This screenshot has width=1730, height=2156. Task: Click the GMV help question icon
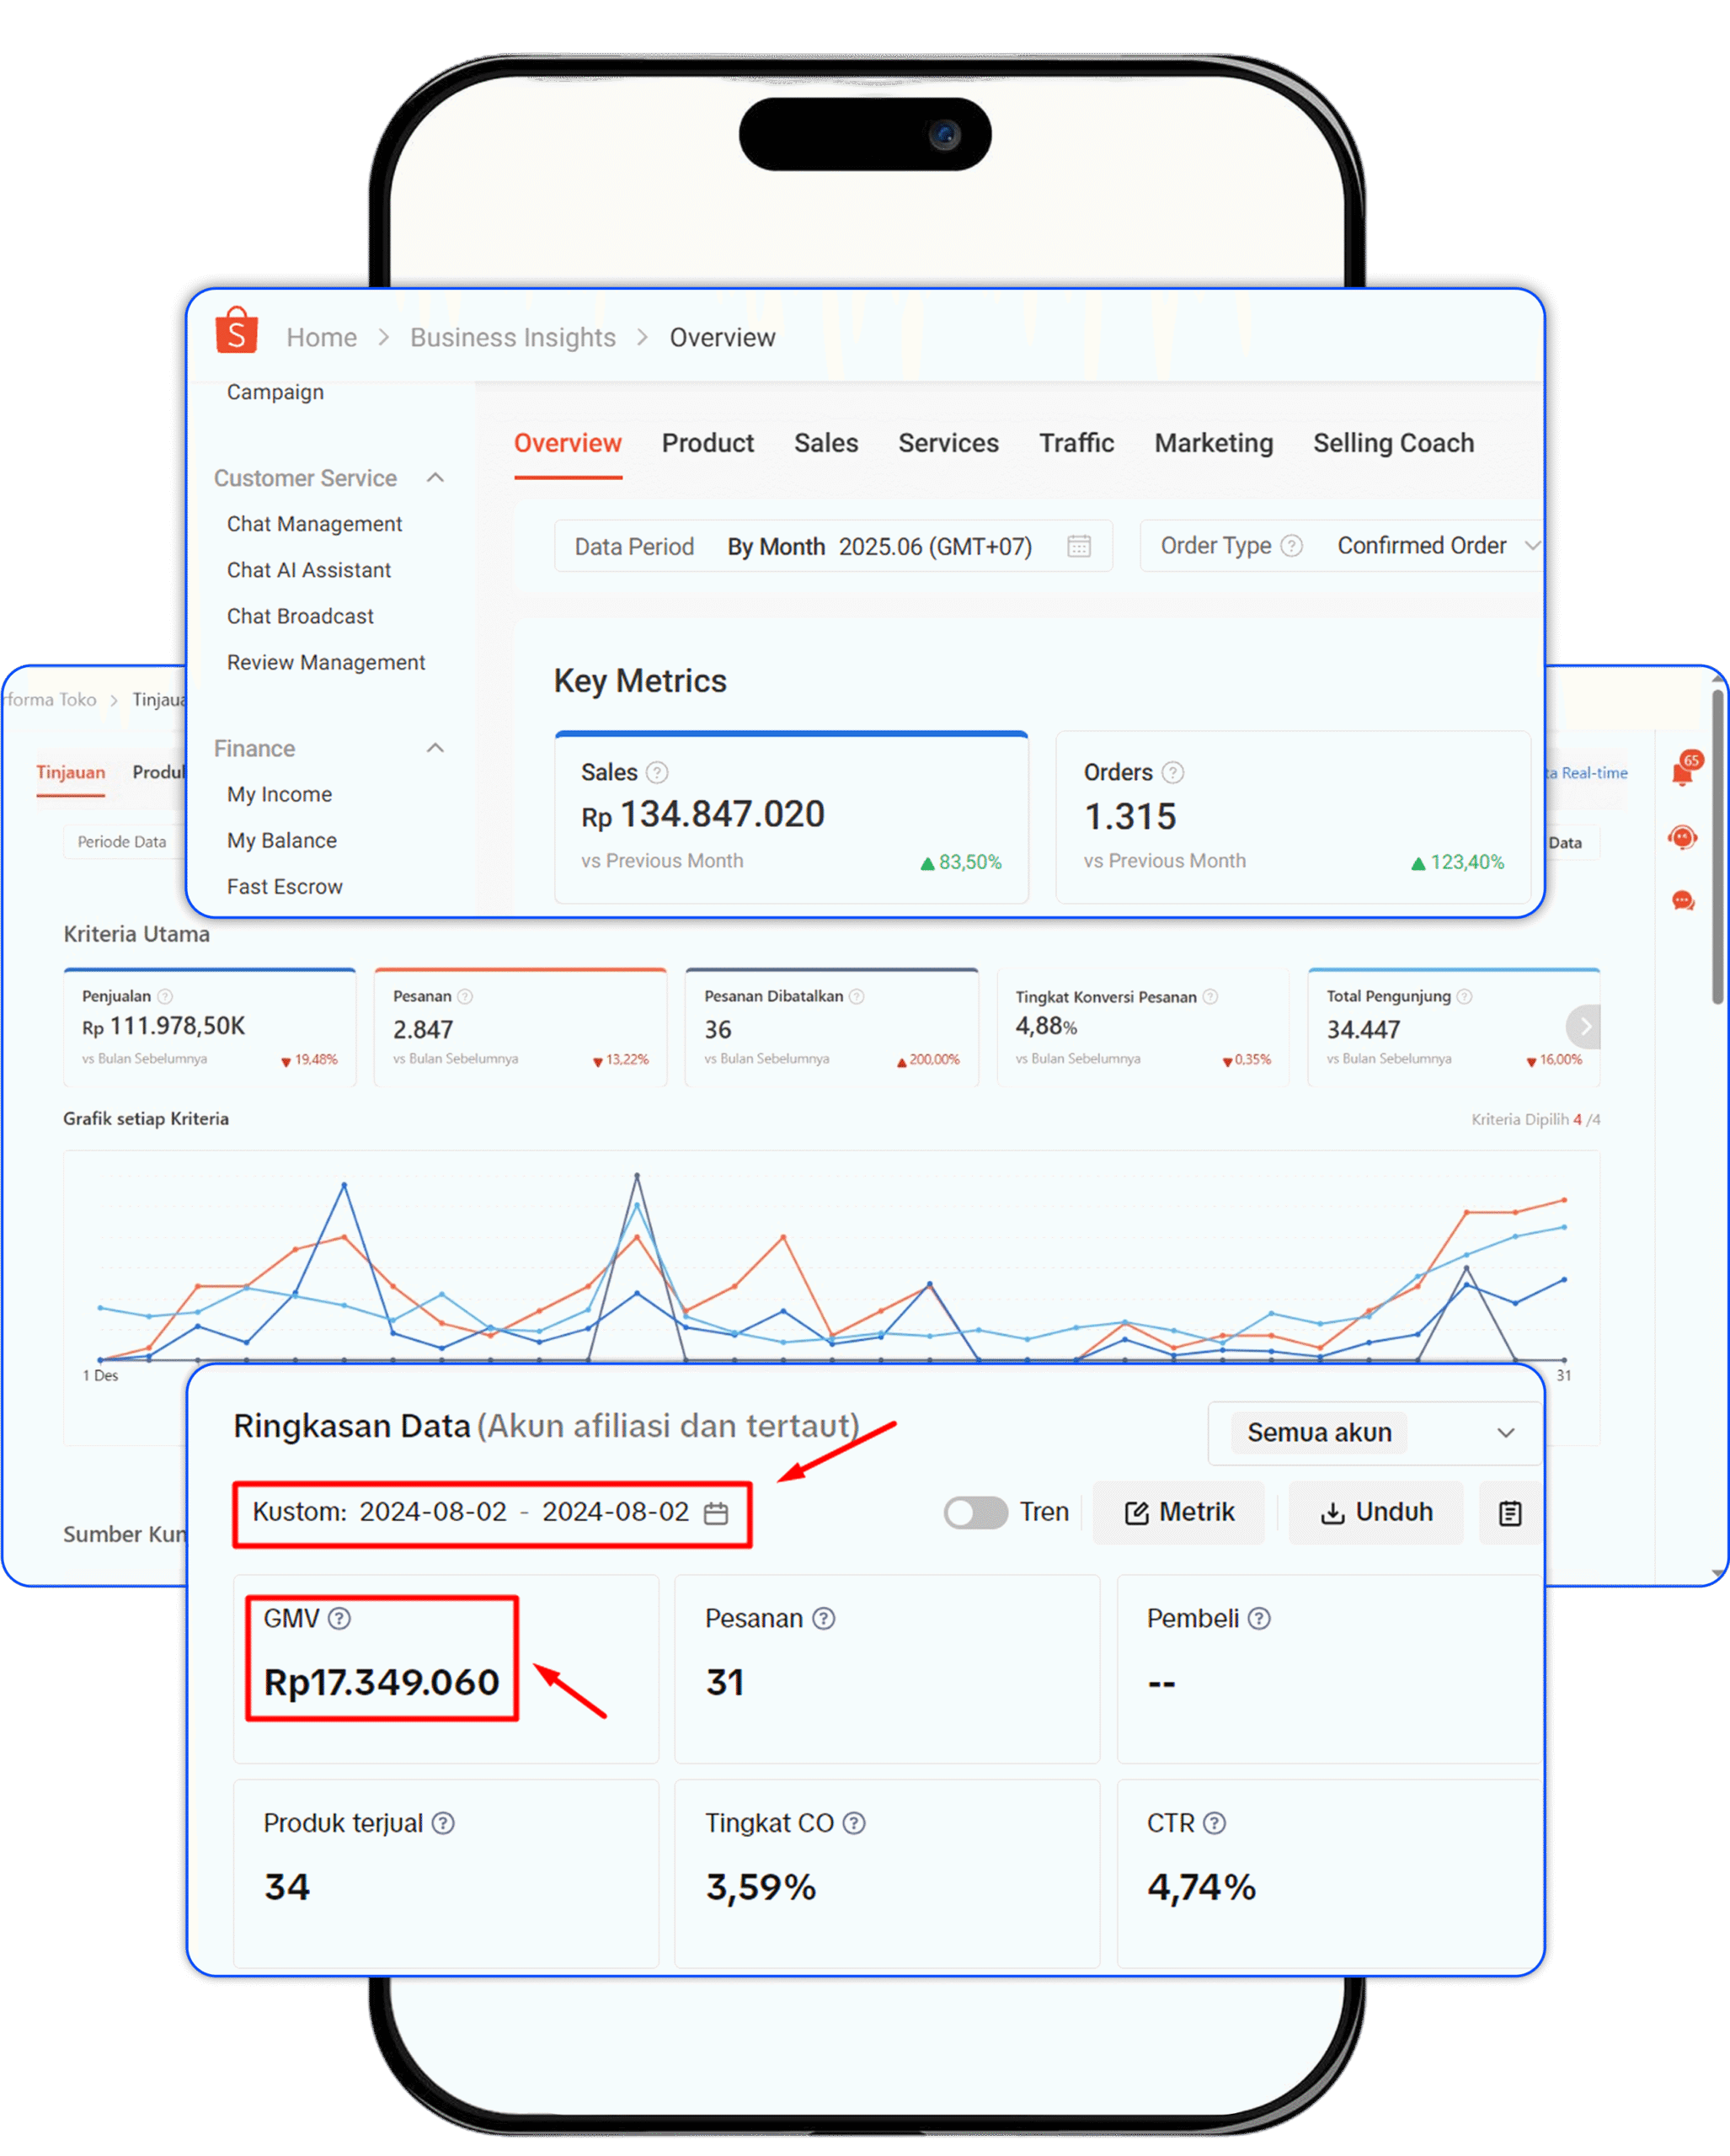[x=339, y=1618]
